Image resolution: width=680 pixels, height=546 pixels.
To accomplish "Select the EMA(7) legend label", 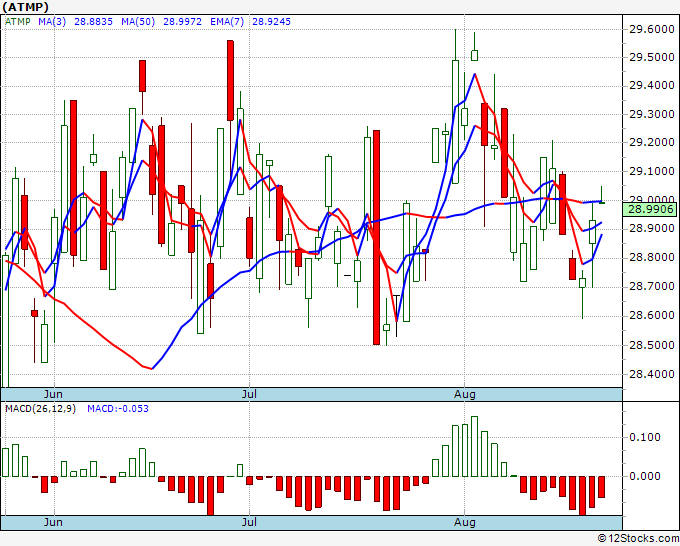I will click(227, 22).
